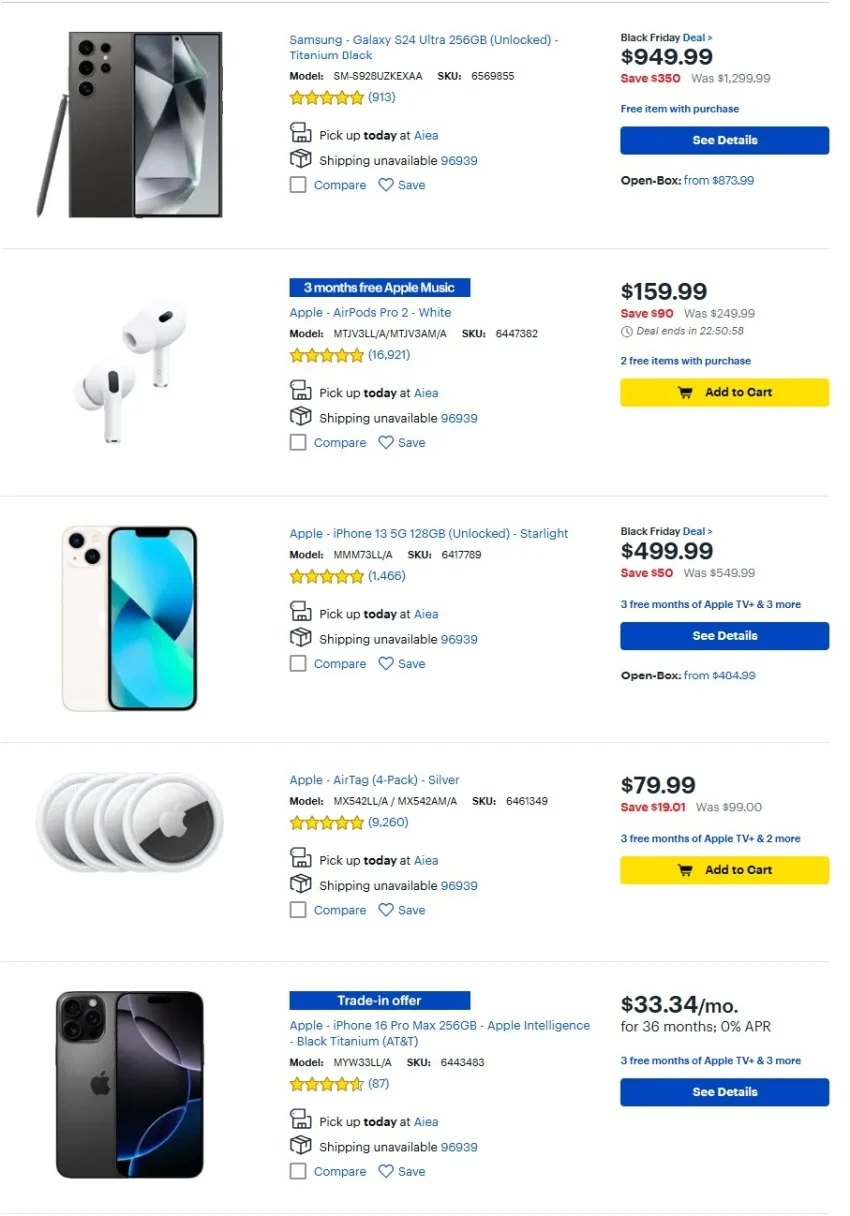This screenshot has width=850, height=1216.
Task: Tick the Compare checkbox for iPhone 13
Action: point(298,664)
